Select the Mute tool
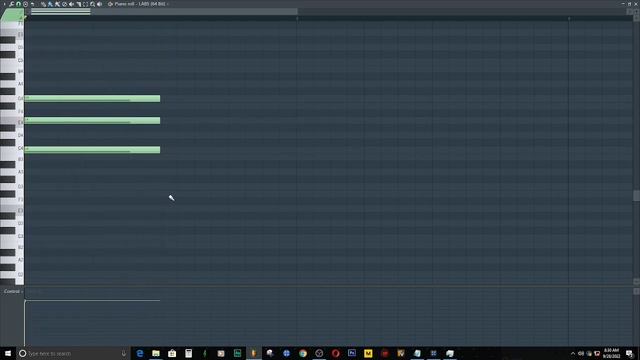This screenshot has height=360, width=640. point(71,4)
